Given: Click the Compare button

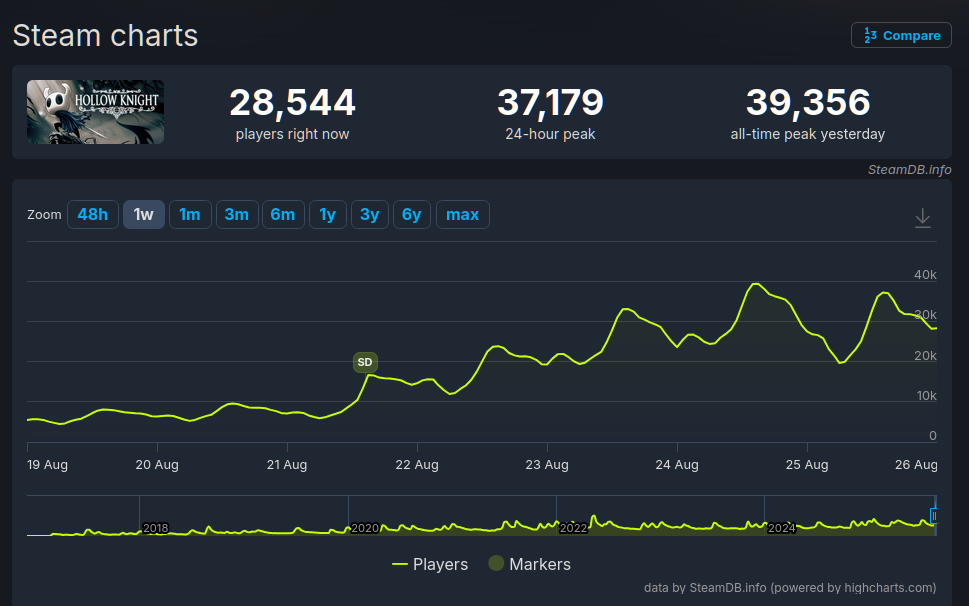Looking at the screenshot, I should 901,35.
